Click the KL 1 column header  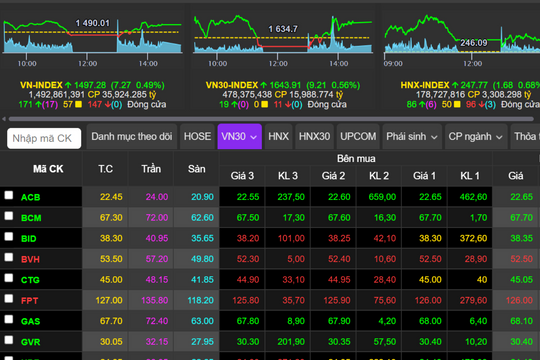click(x=470, y=176)
